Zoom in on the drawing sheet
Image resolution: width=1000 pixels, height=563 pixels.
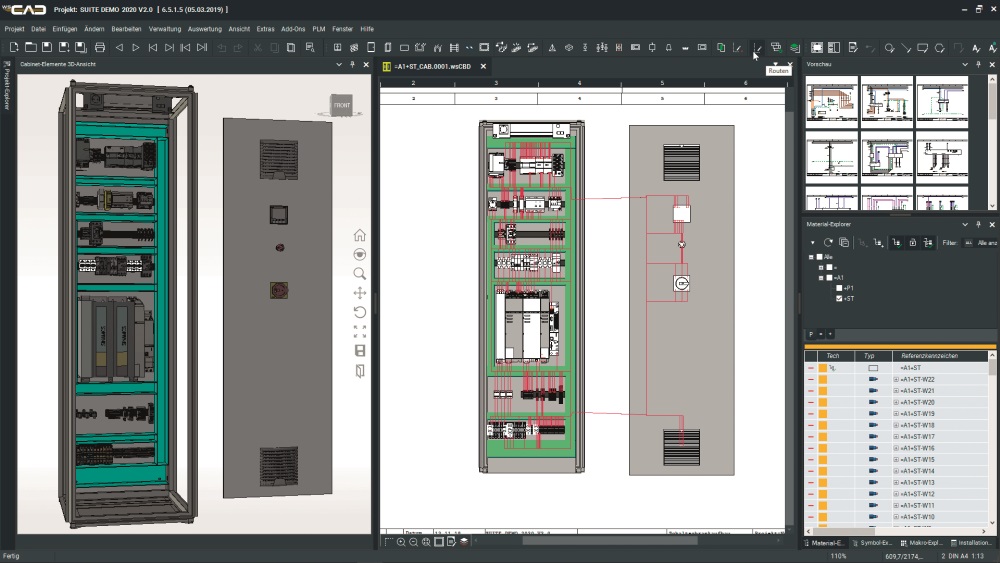coord(401,542)
